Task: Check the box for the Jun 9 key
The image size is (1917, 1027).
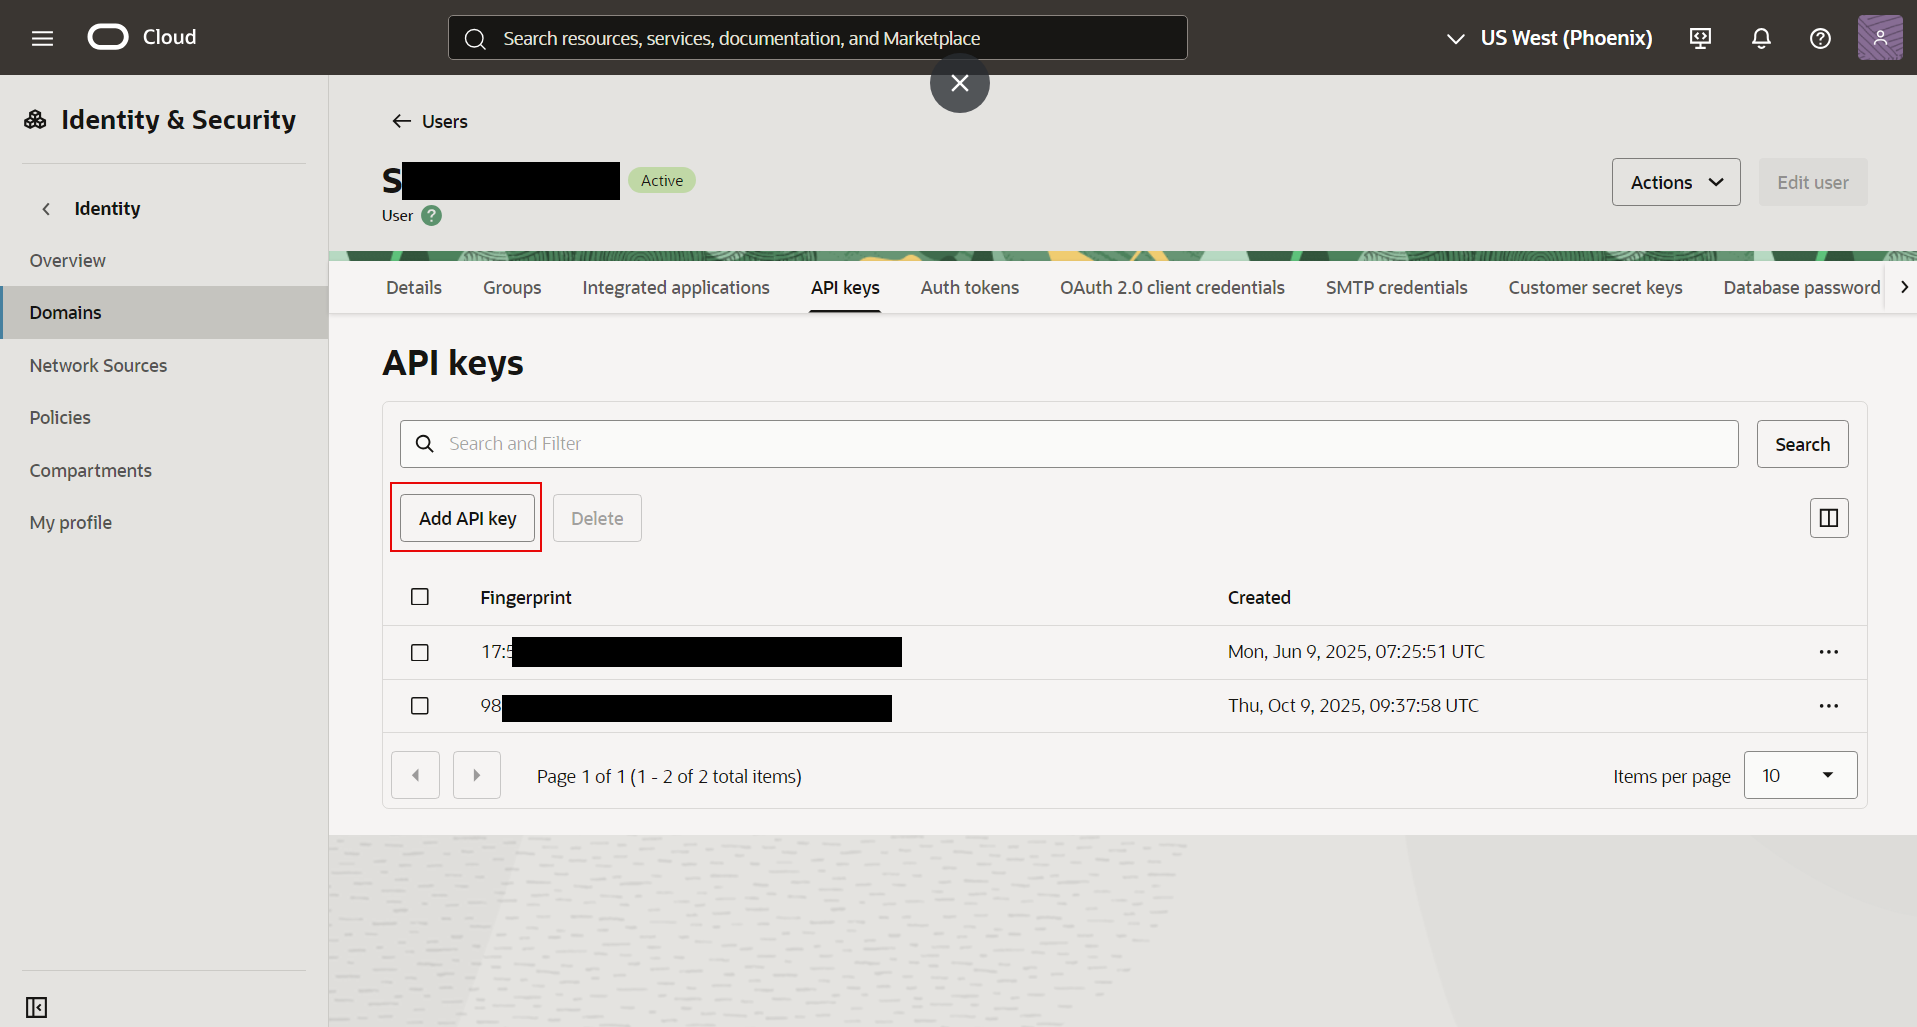Action: coord(420,652)
